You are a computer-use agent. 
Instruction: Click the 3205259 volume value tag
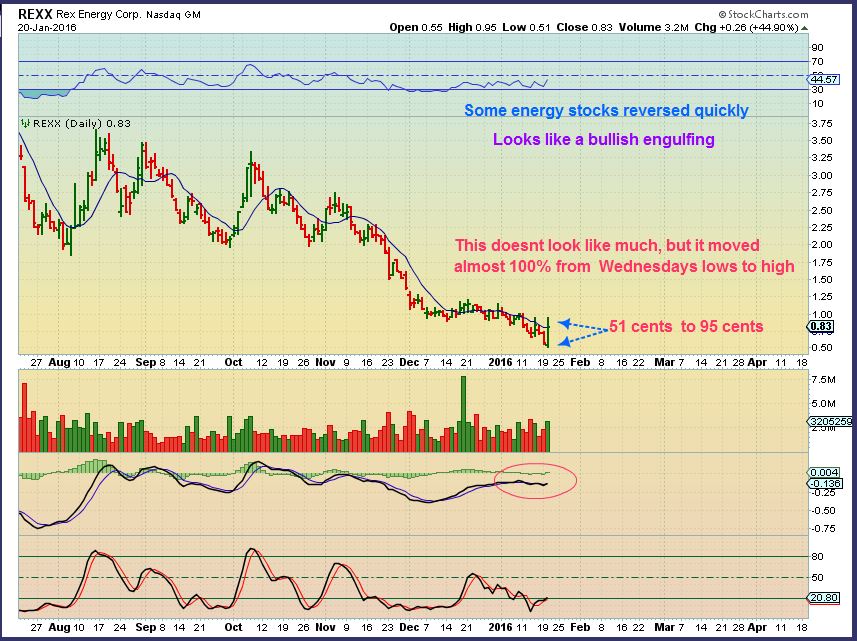(830, 421)
